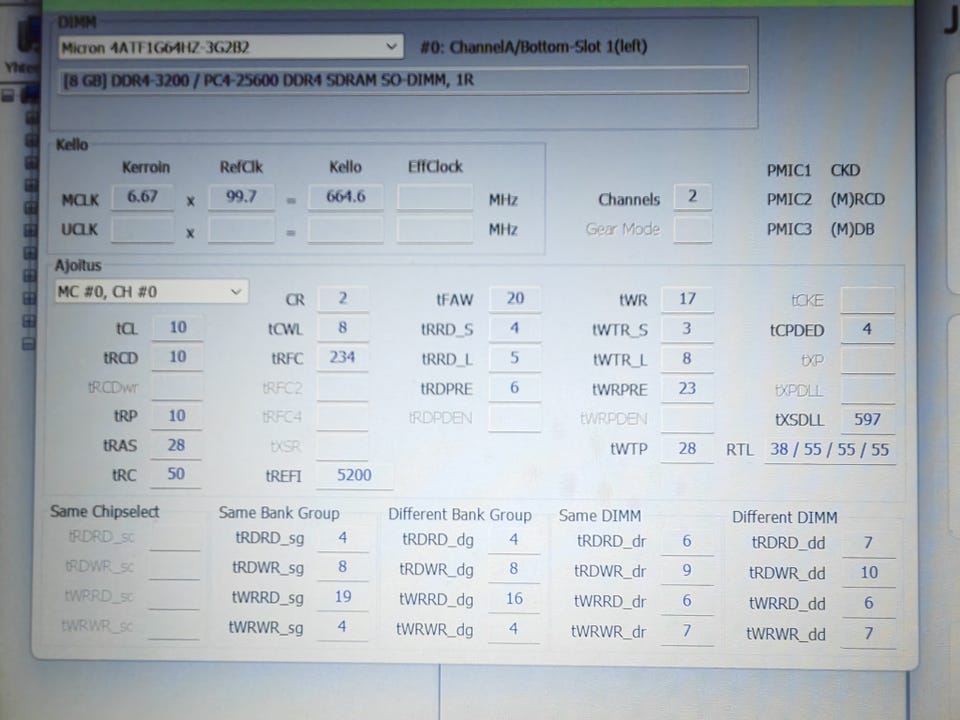This screenshot has width=960, height=720.
Task: Click the tWRWR_dr value field
Action: coord(687,631)
